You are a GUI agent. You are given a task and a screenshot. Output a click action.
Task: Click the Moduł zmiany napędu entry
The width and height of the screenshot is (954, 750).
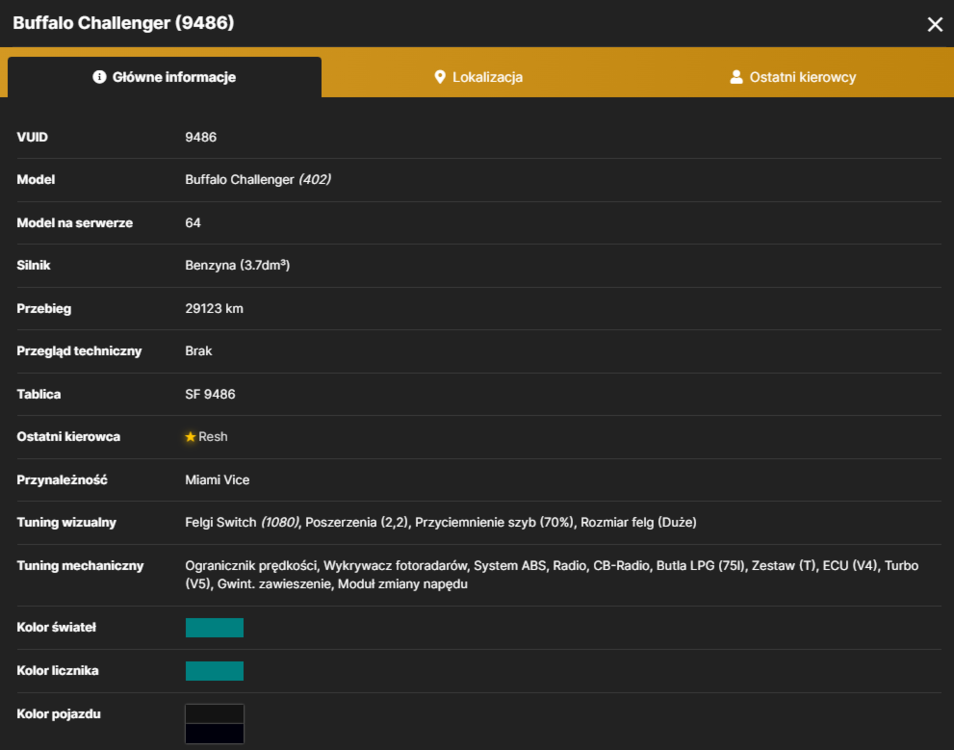[403, 584]
